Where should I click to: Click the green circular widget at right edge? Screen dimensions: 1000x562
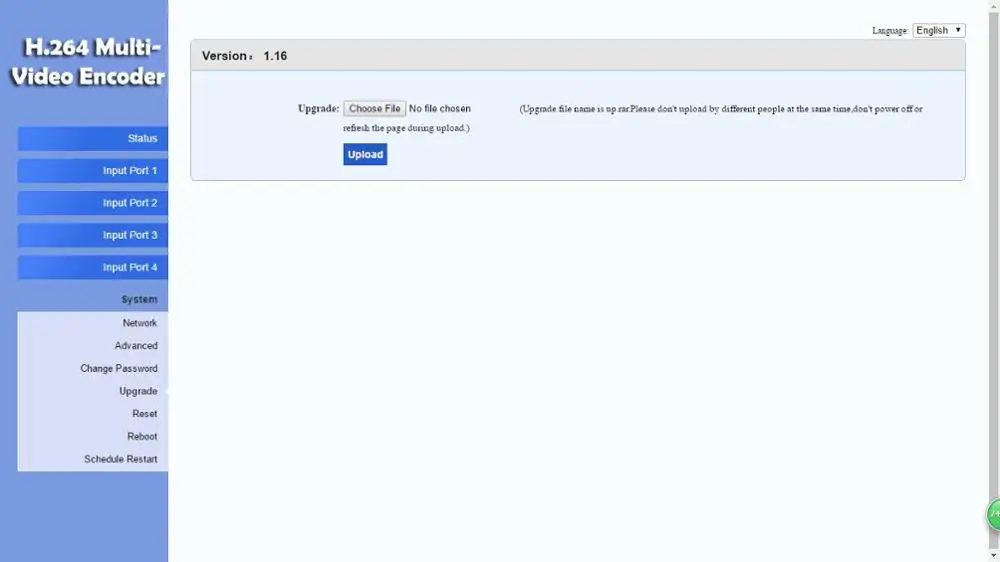click(994, 514)
